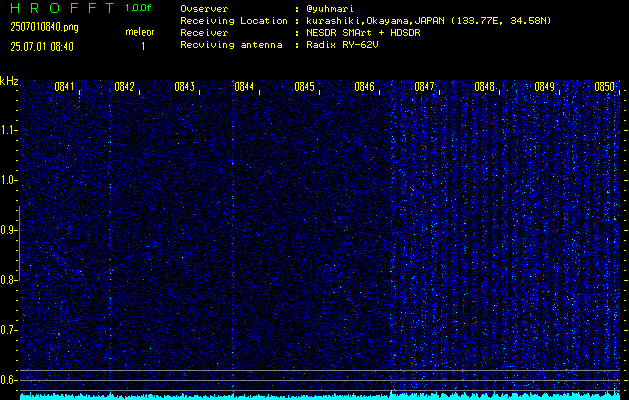Click the 0845 time marker label
The height and width of the screenshot is (400, 629).
pyautogui.click(x=304, y=87)
